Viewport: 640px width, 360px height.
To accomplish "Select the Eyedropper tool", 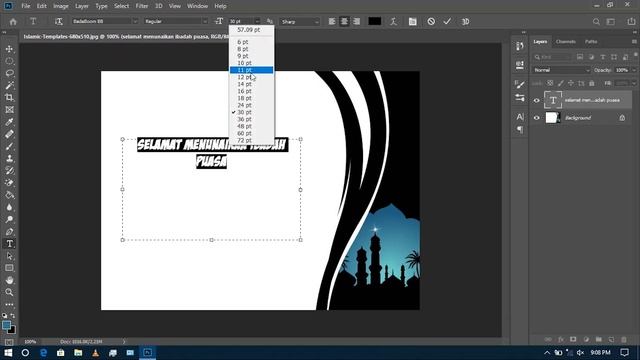I will 9,122.
